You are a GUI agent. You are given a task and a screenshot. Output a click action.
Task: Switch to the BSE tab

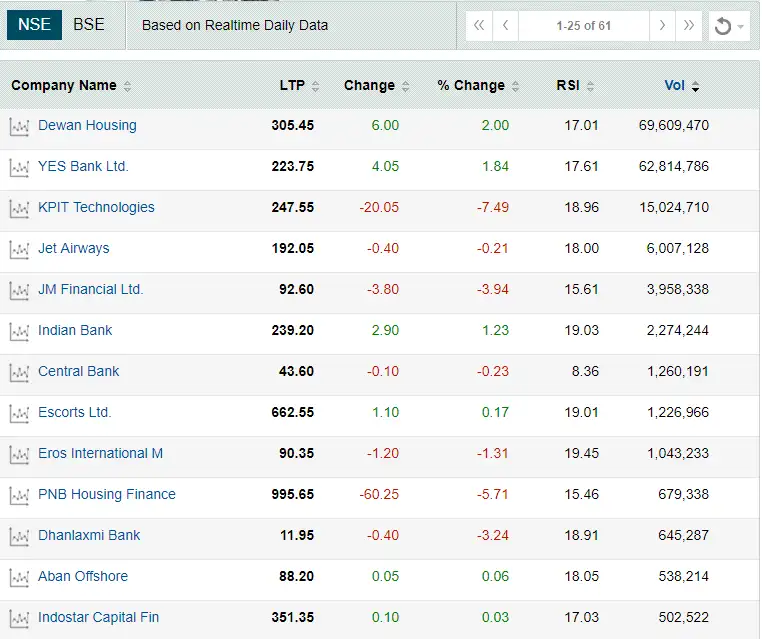(x=89, y=24)
